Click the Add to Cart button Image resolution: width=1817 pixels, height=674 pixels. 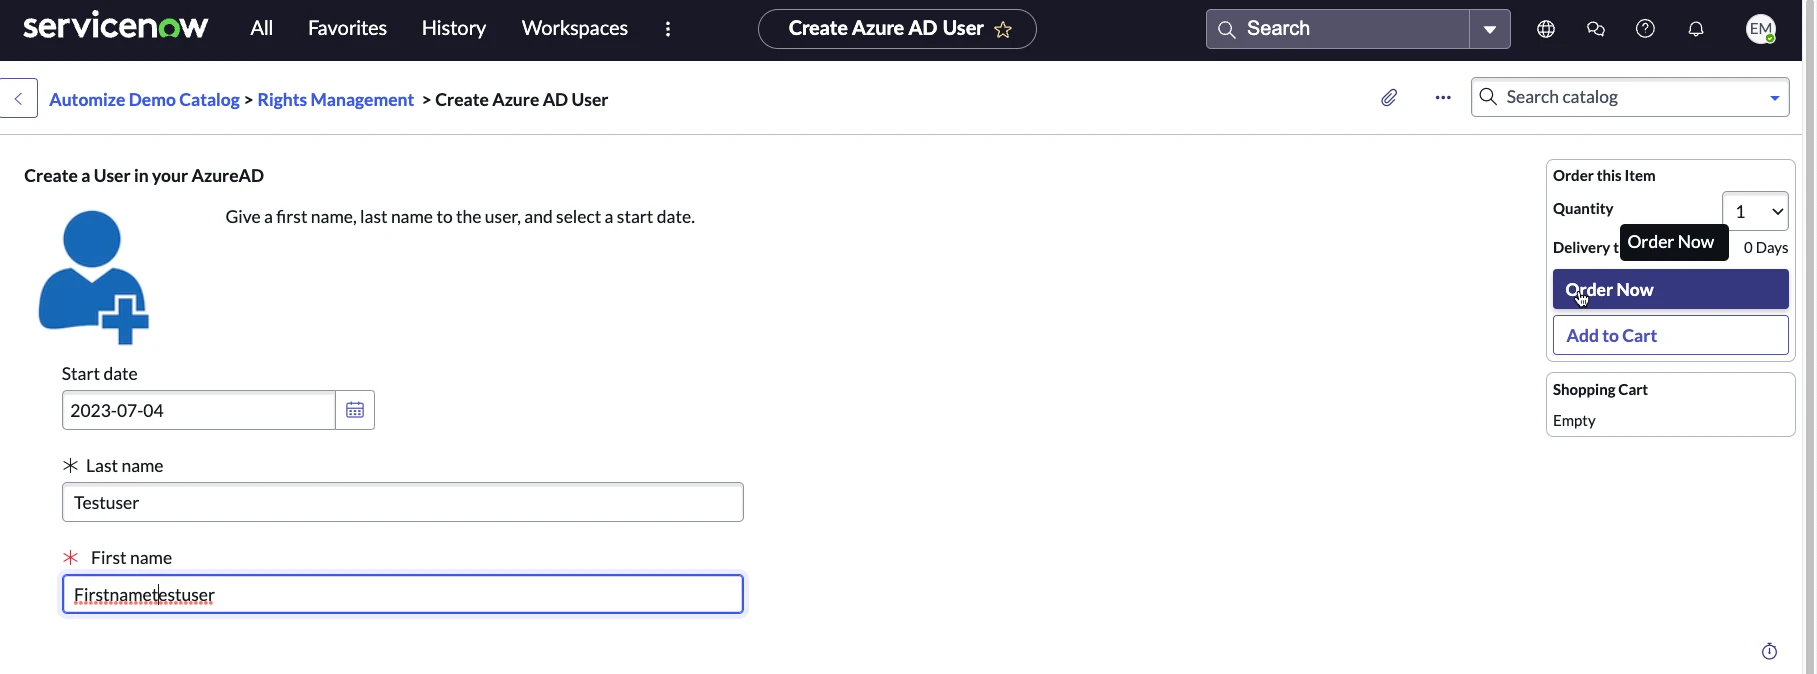[x=1671, y=336]
